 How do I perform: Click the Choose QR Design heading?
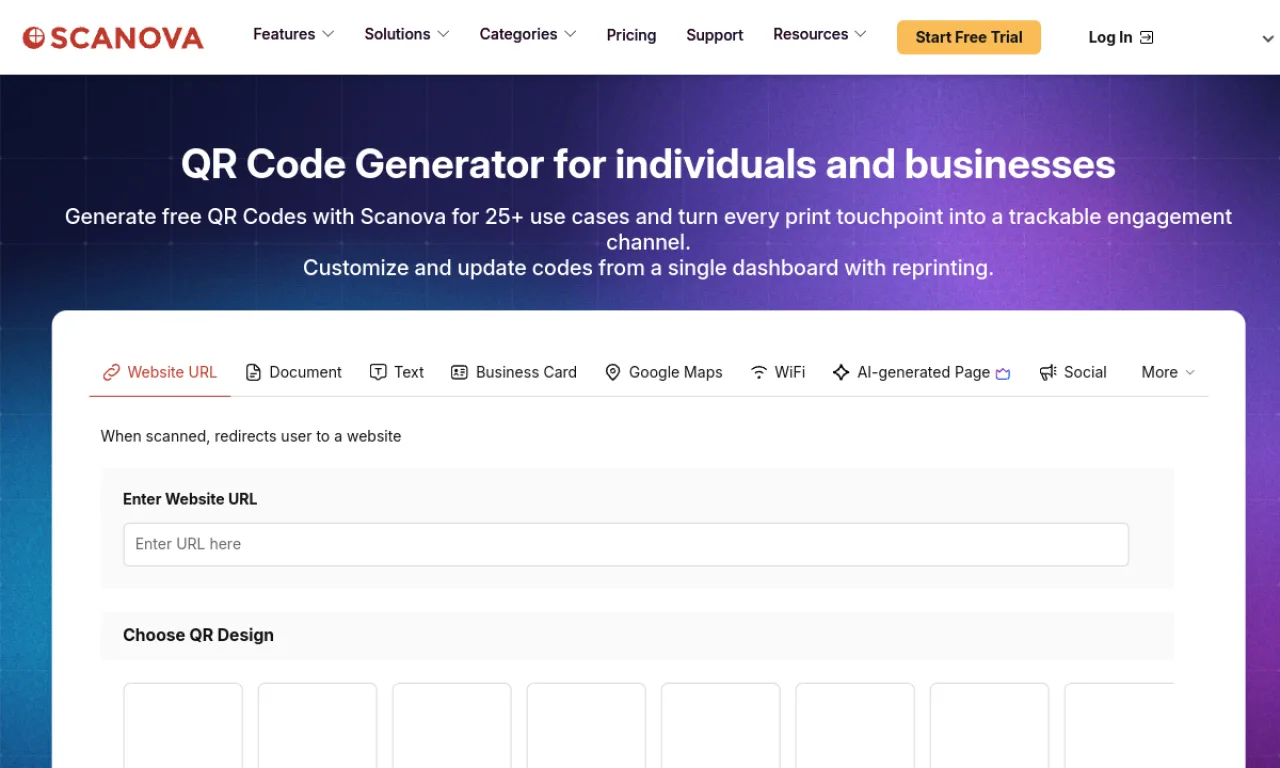(198, 635)
